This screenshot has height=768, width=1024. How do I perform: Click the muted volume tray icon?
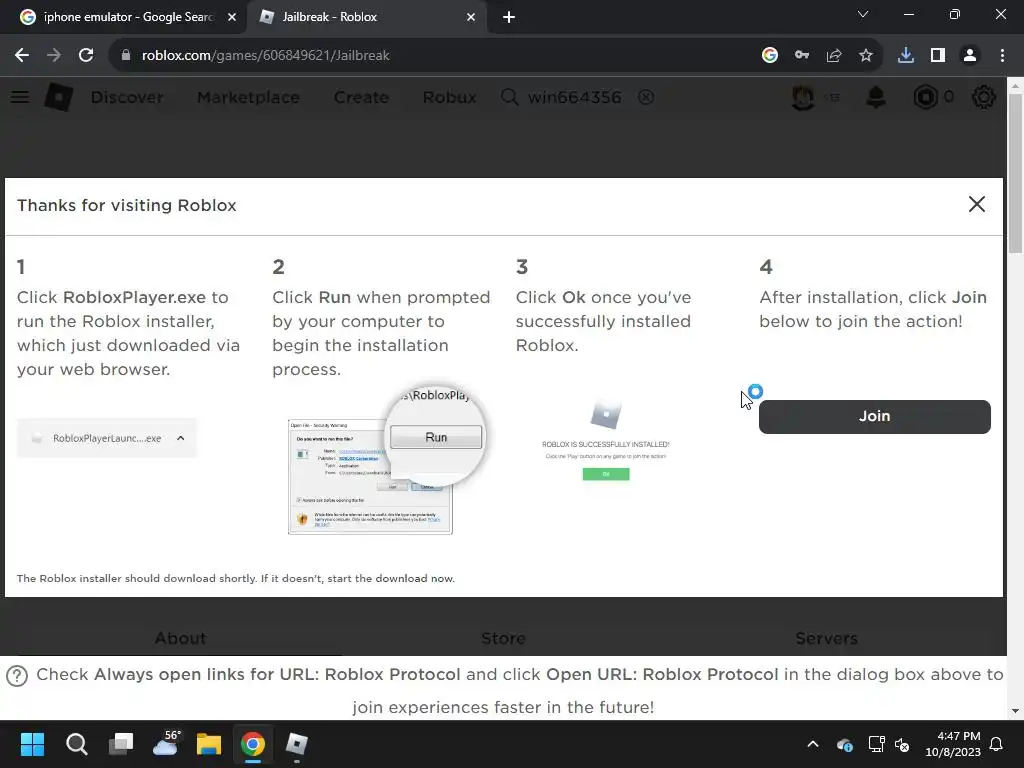(x=902, y=744)
